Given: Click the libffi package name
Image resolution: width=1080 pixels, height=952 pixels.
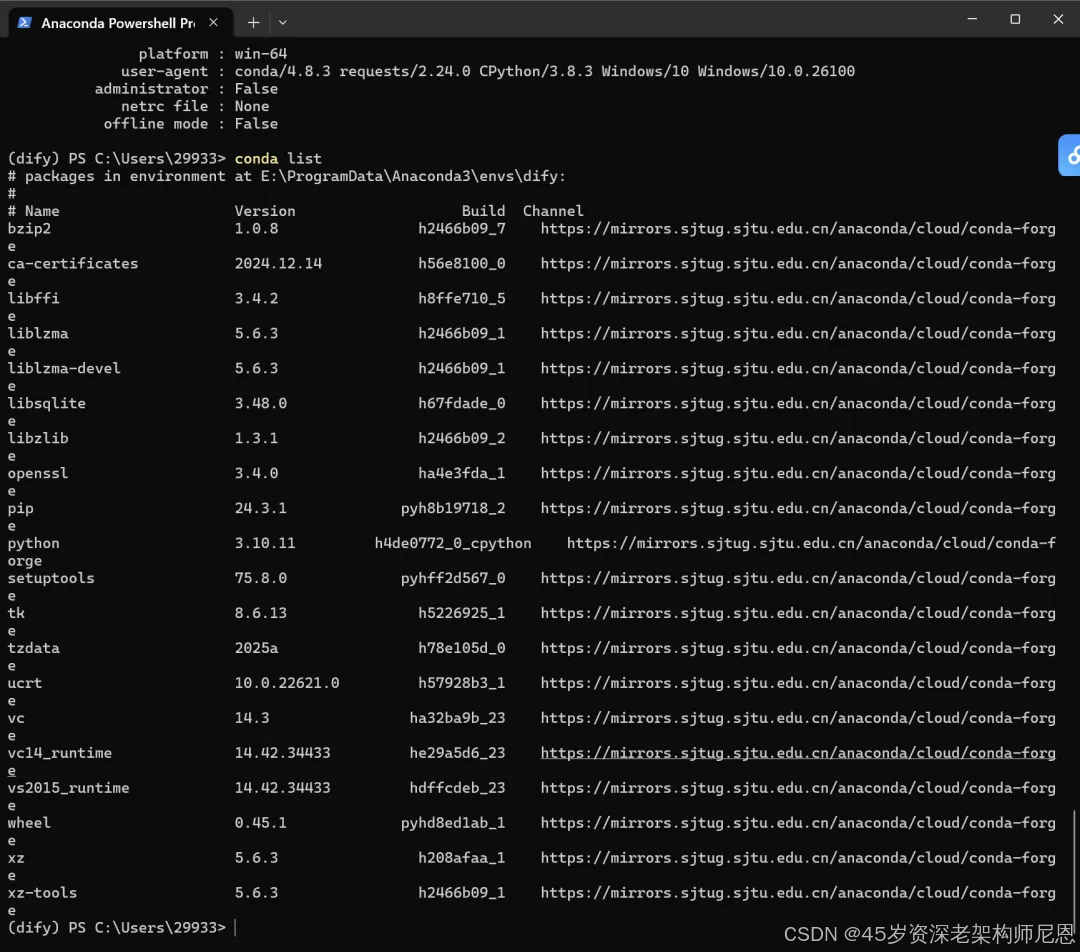Looking at the screenshot, I should (34, 298).
